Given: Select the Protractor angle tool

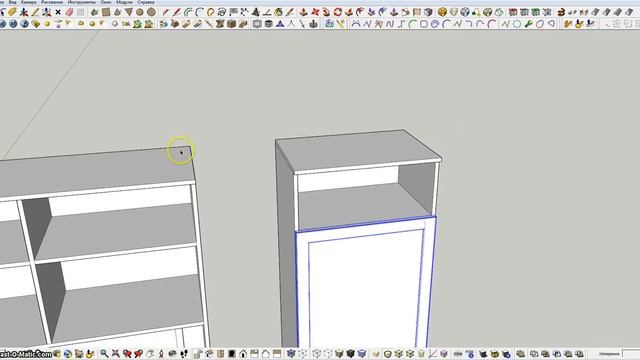Looking at the screenshot, I should pyautogui.click(x=267, y=12).
